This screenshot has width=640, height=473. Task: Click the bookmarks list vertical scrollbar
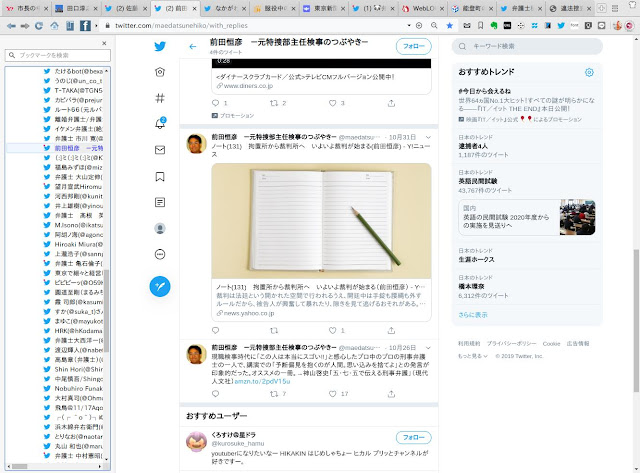[107, 310]
